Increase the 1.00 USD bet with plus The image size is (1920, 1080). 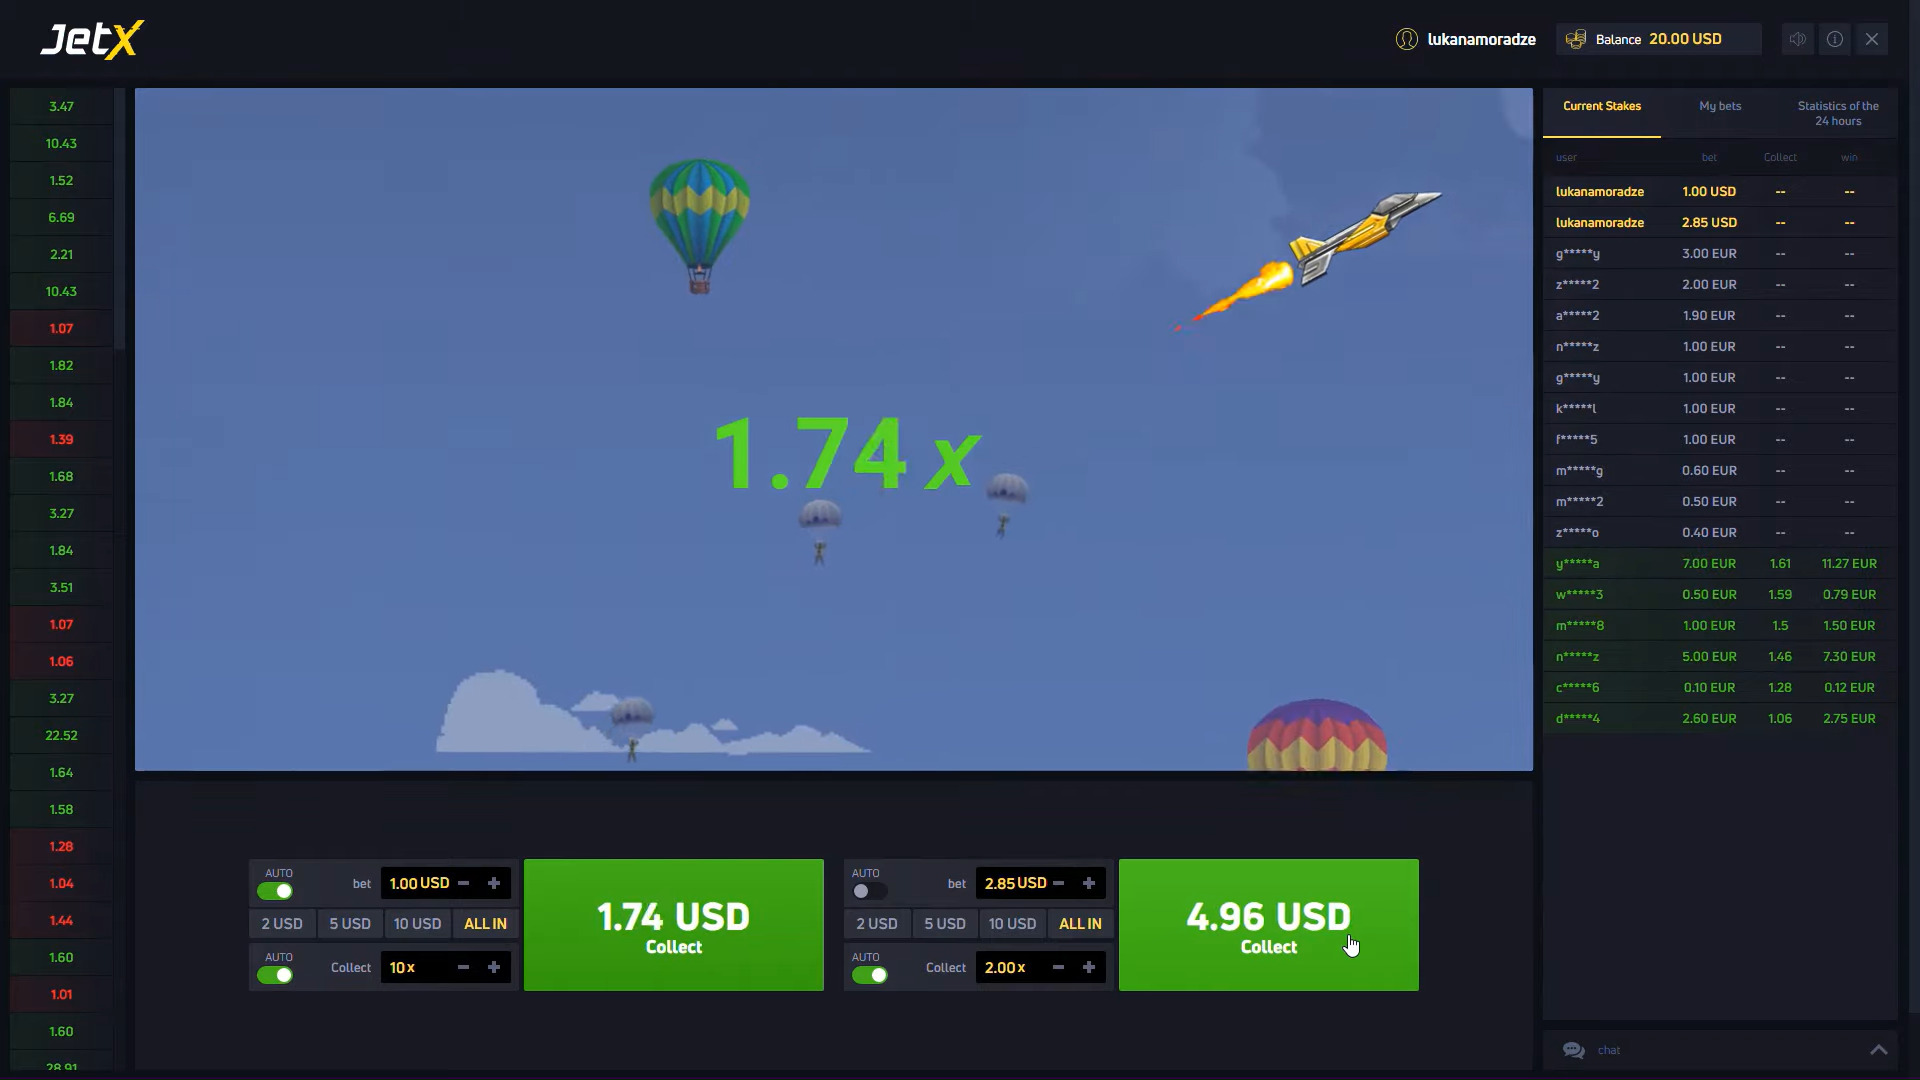[494, 883]
